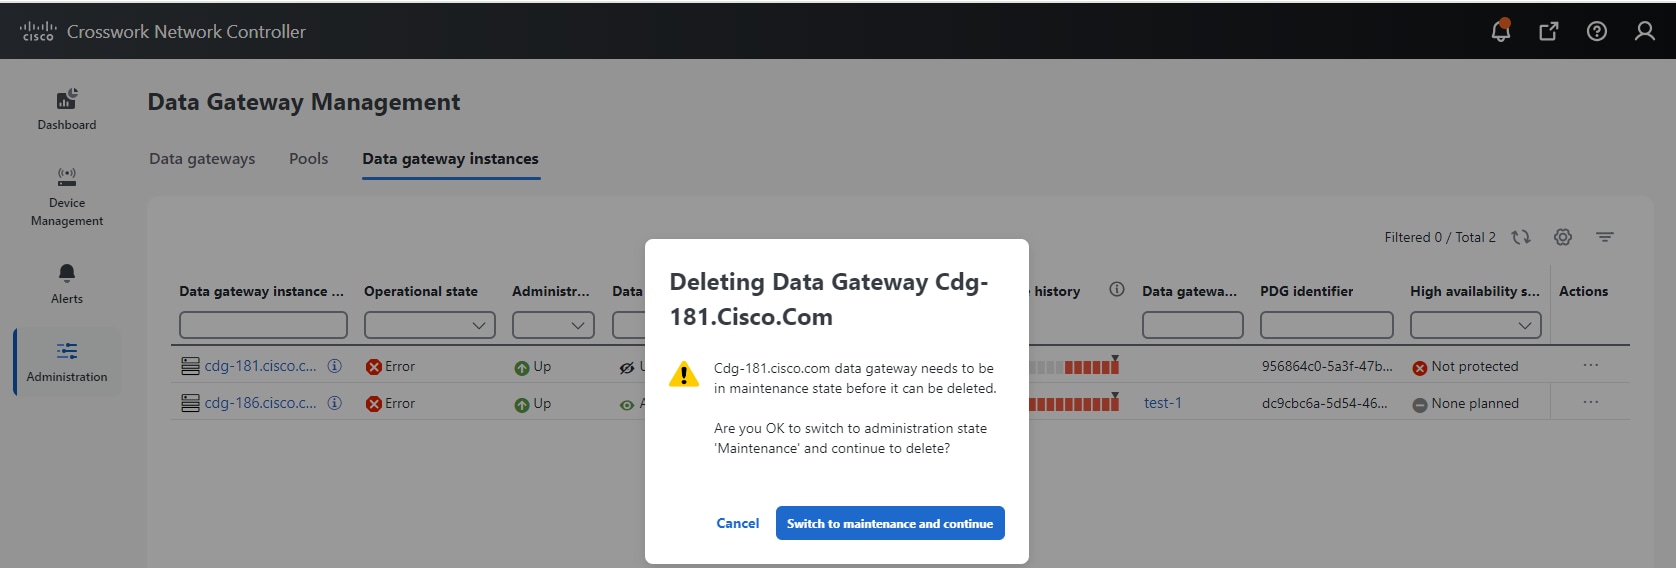Switch to the Pools tab
This screenshot has width=1676, height=568.
(308, 159)
